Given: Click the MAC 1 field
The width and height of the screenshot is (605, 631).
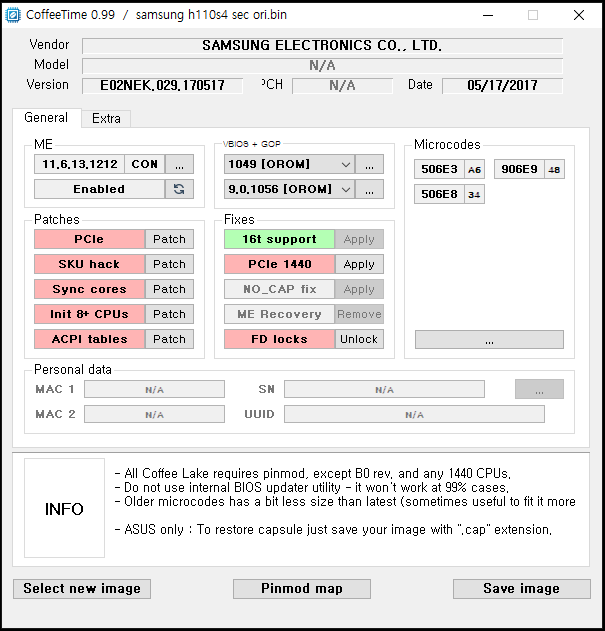Looking at the screenshot, I should tap(155, 390).
